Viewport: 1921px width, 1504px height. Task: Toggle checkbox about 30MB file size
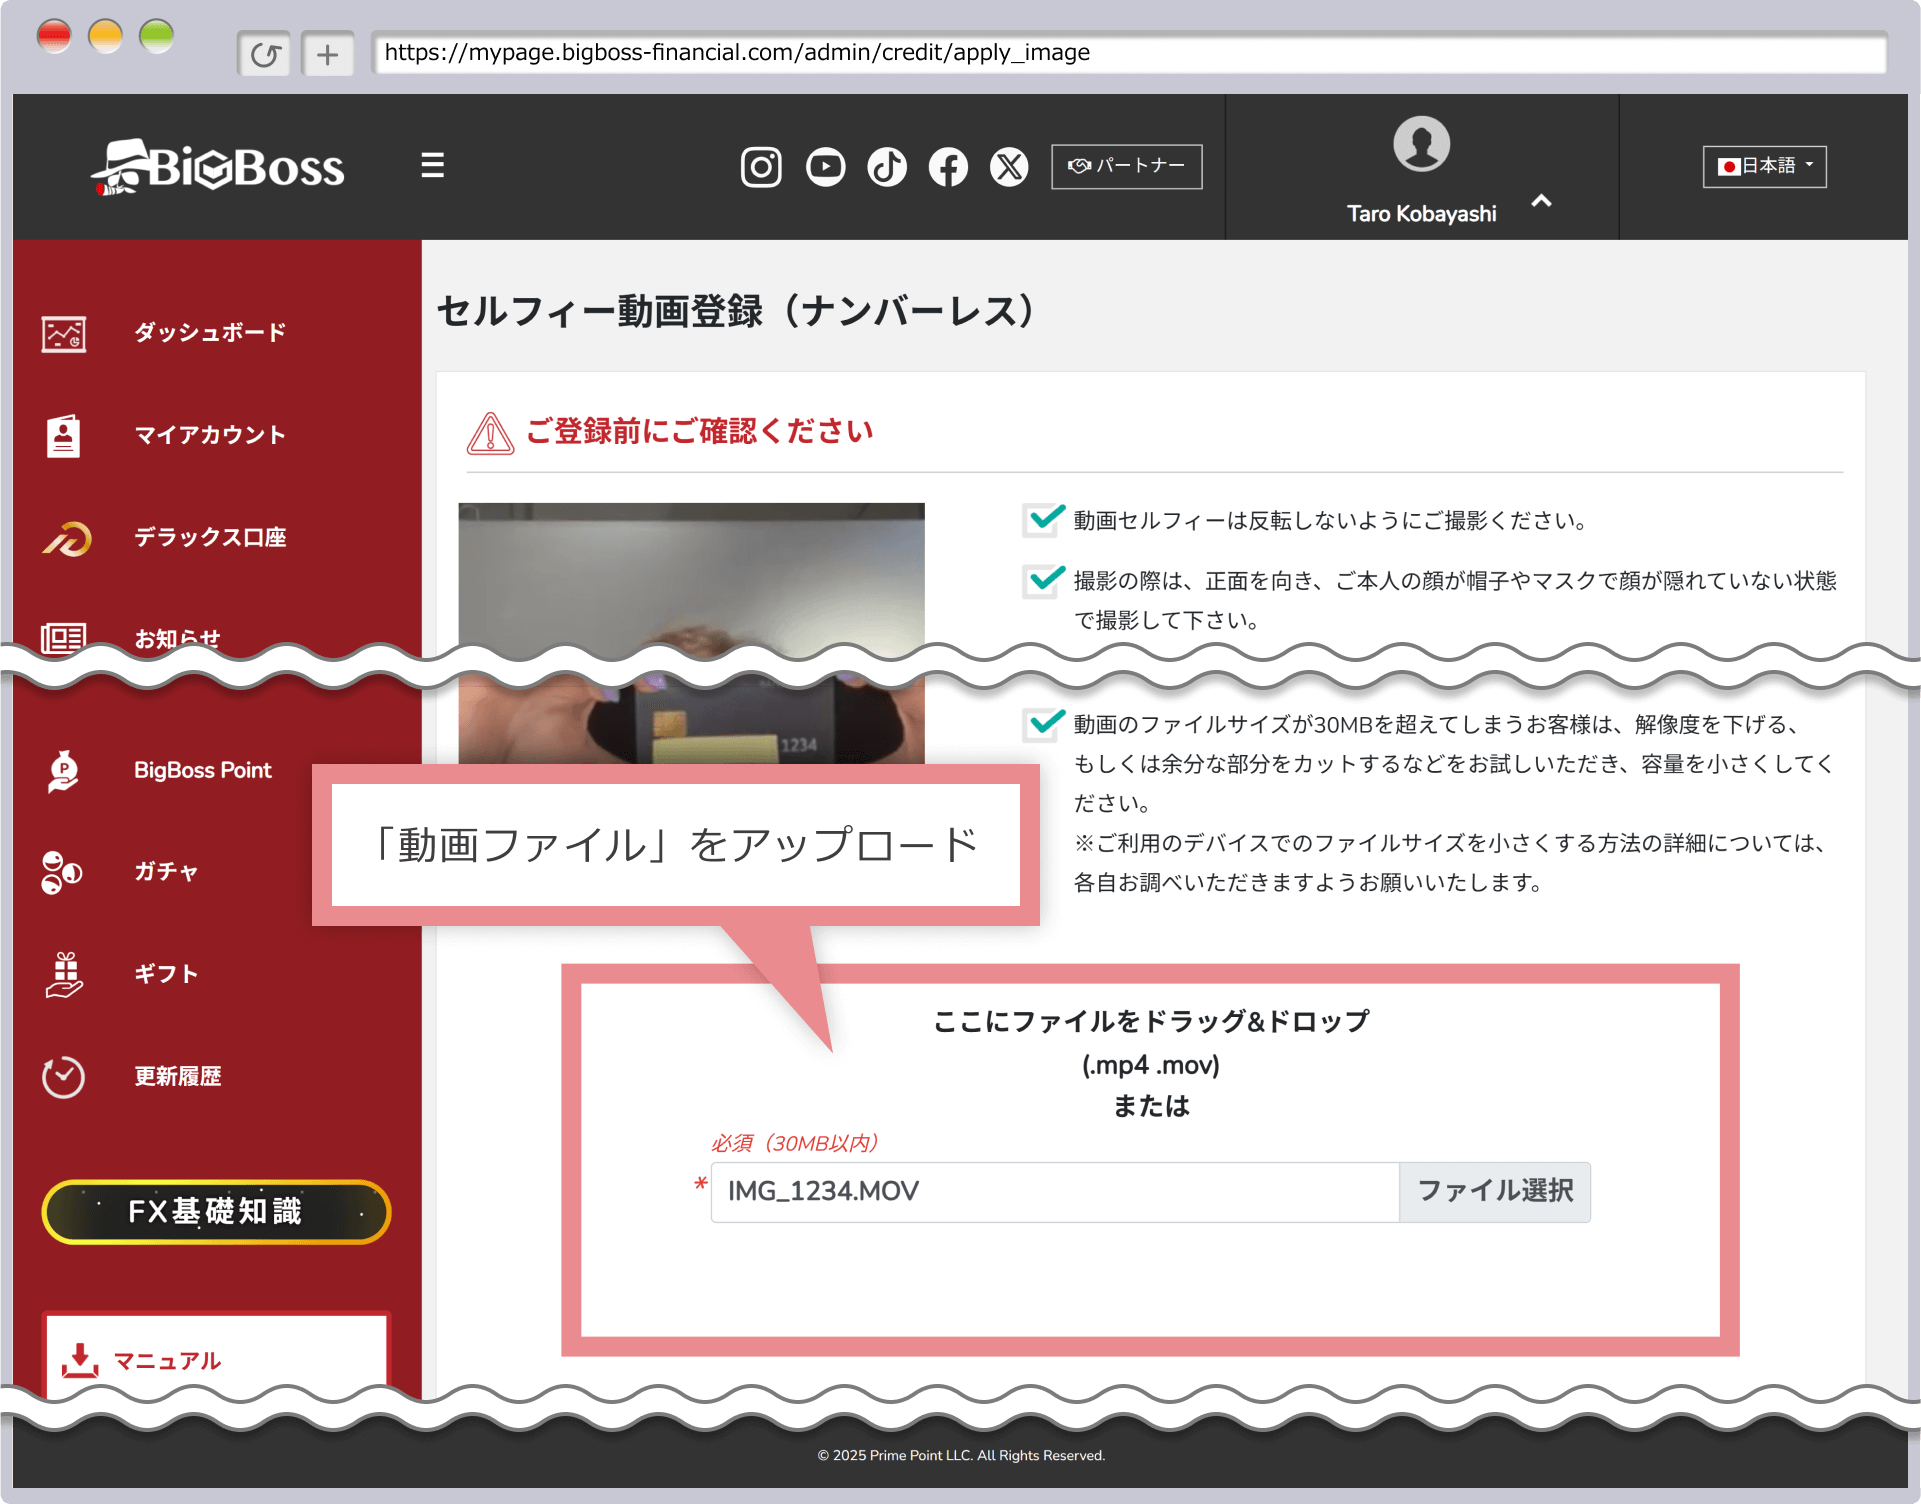[x=1041, y=725]
